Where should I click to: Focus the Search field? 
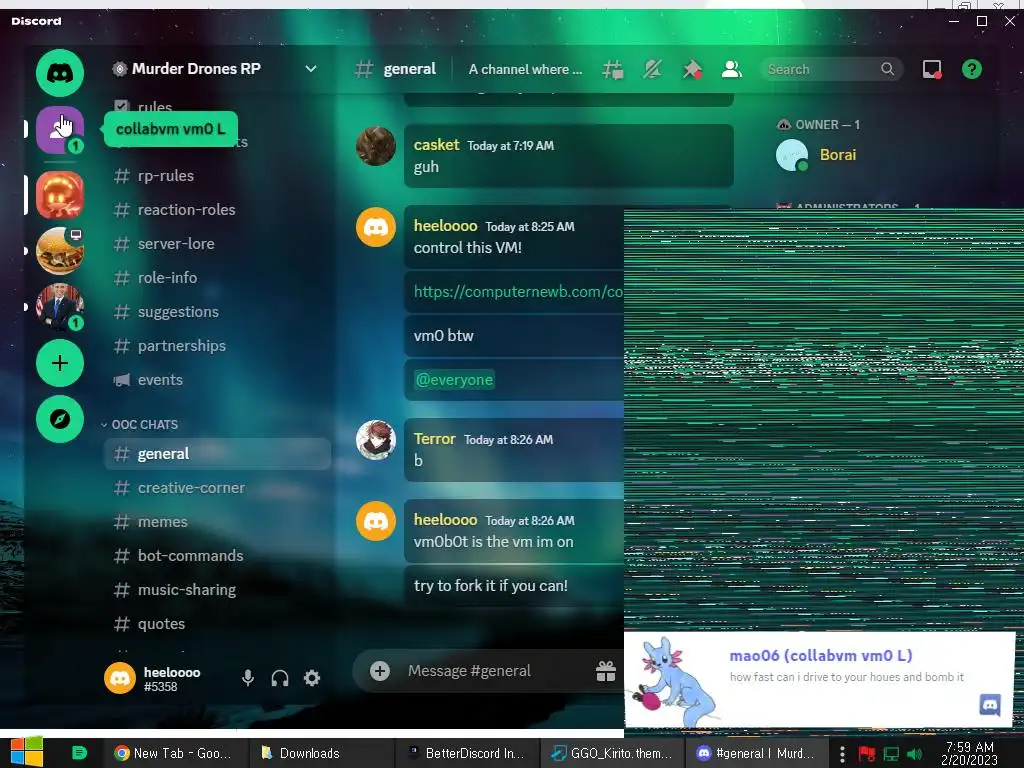(x=831, y=69)
